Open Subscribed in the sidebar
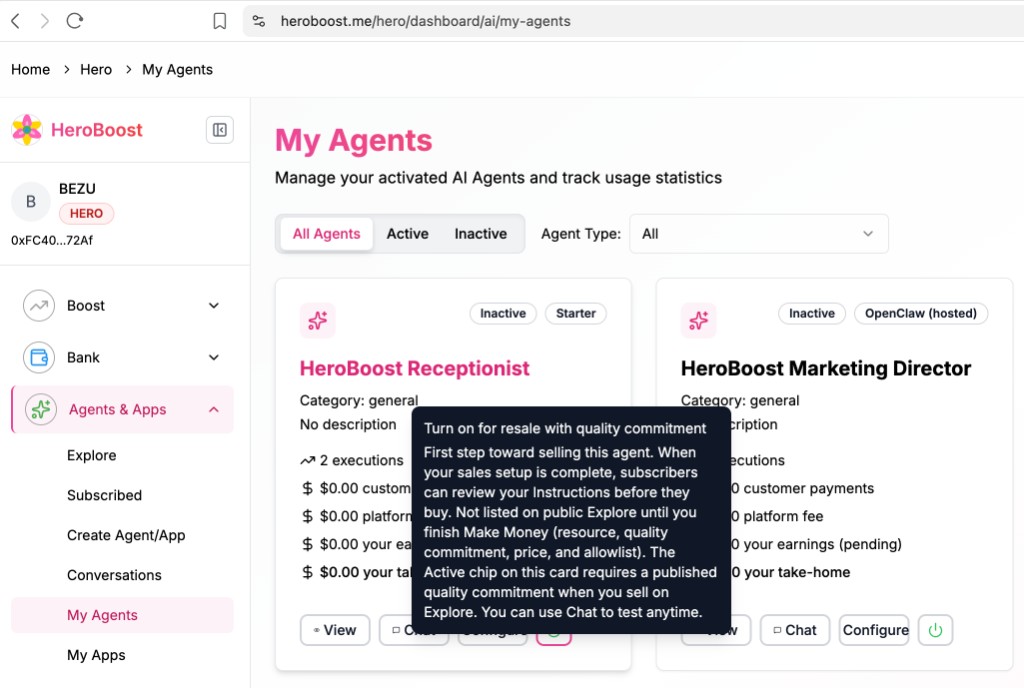Screen dimensions: 1024x688 [x=104, y=495]
